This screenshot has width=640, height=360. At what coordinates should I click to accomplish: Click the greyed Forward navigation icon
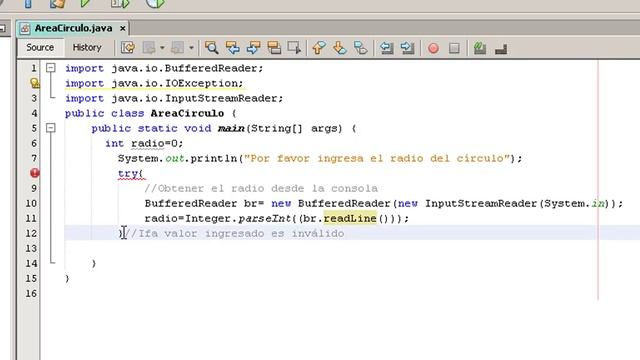pos(178,48)
